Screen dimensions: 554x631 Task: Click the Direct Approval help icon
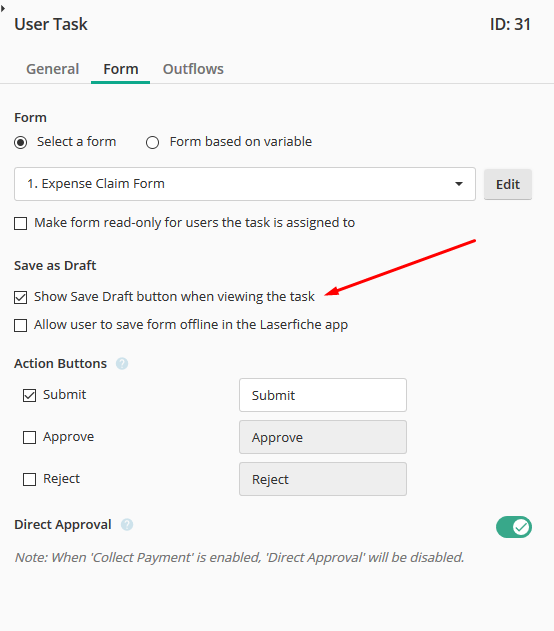127,525
